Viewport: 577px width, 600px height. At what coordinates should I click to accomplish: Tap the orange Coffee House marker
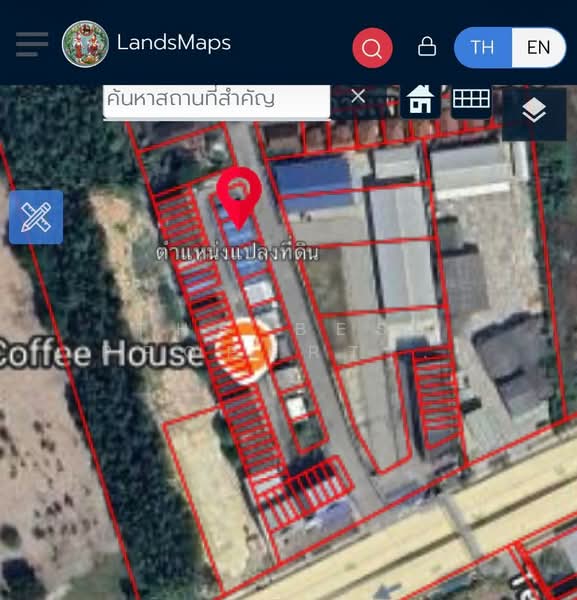pos(244,351)
